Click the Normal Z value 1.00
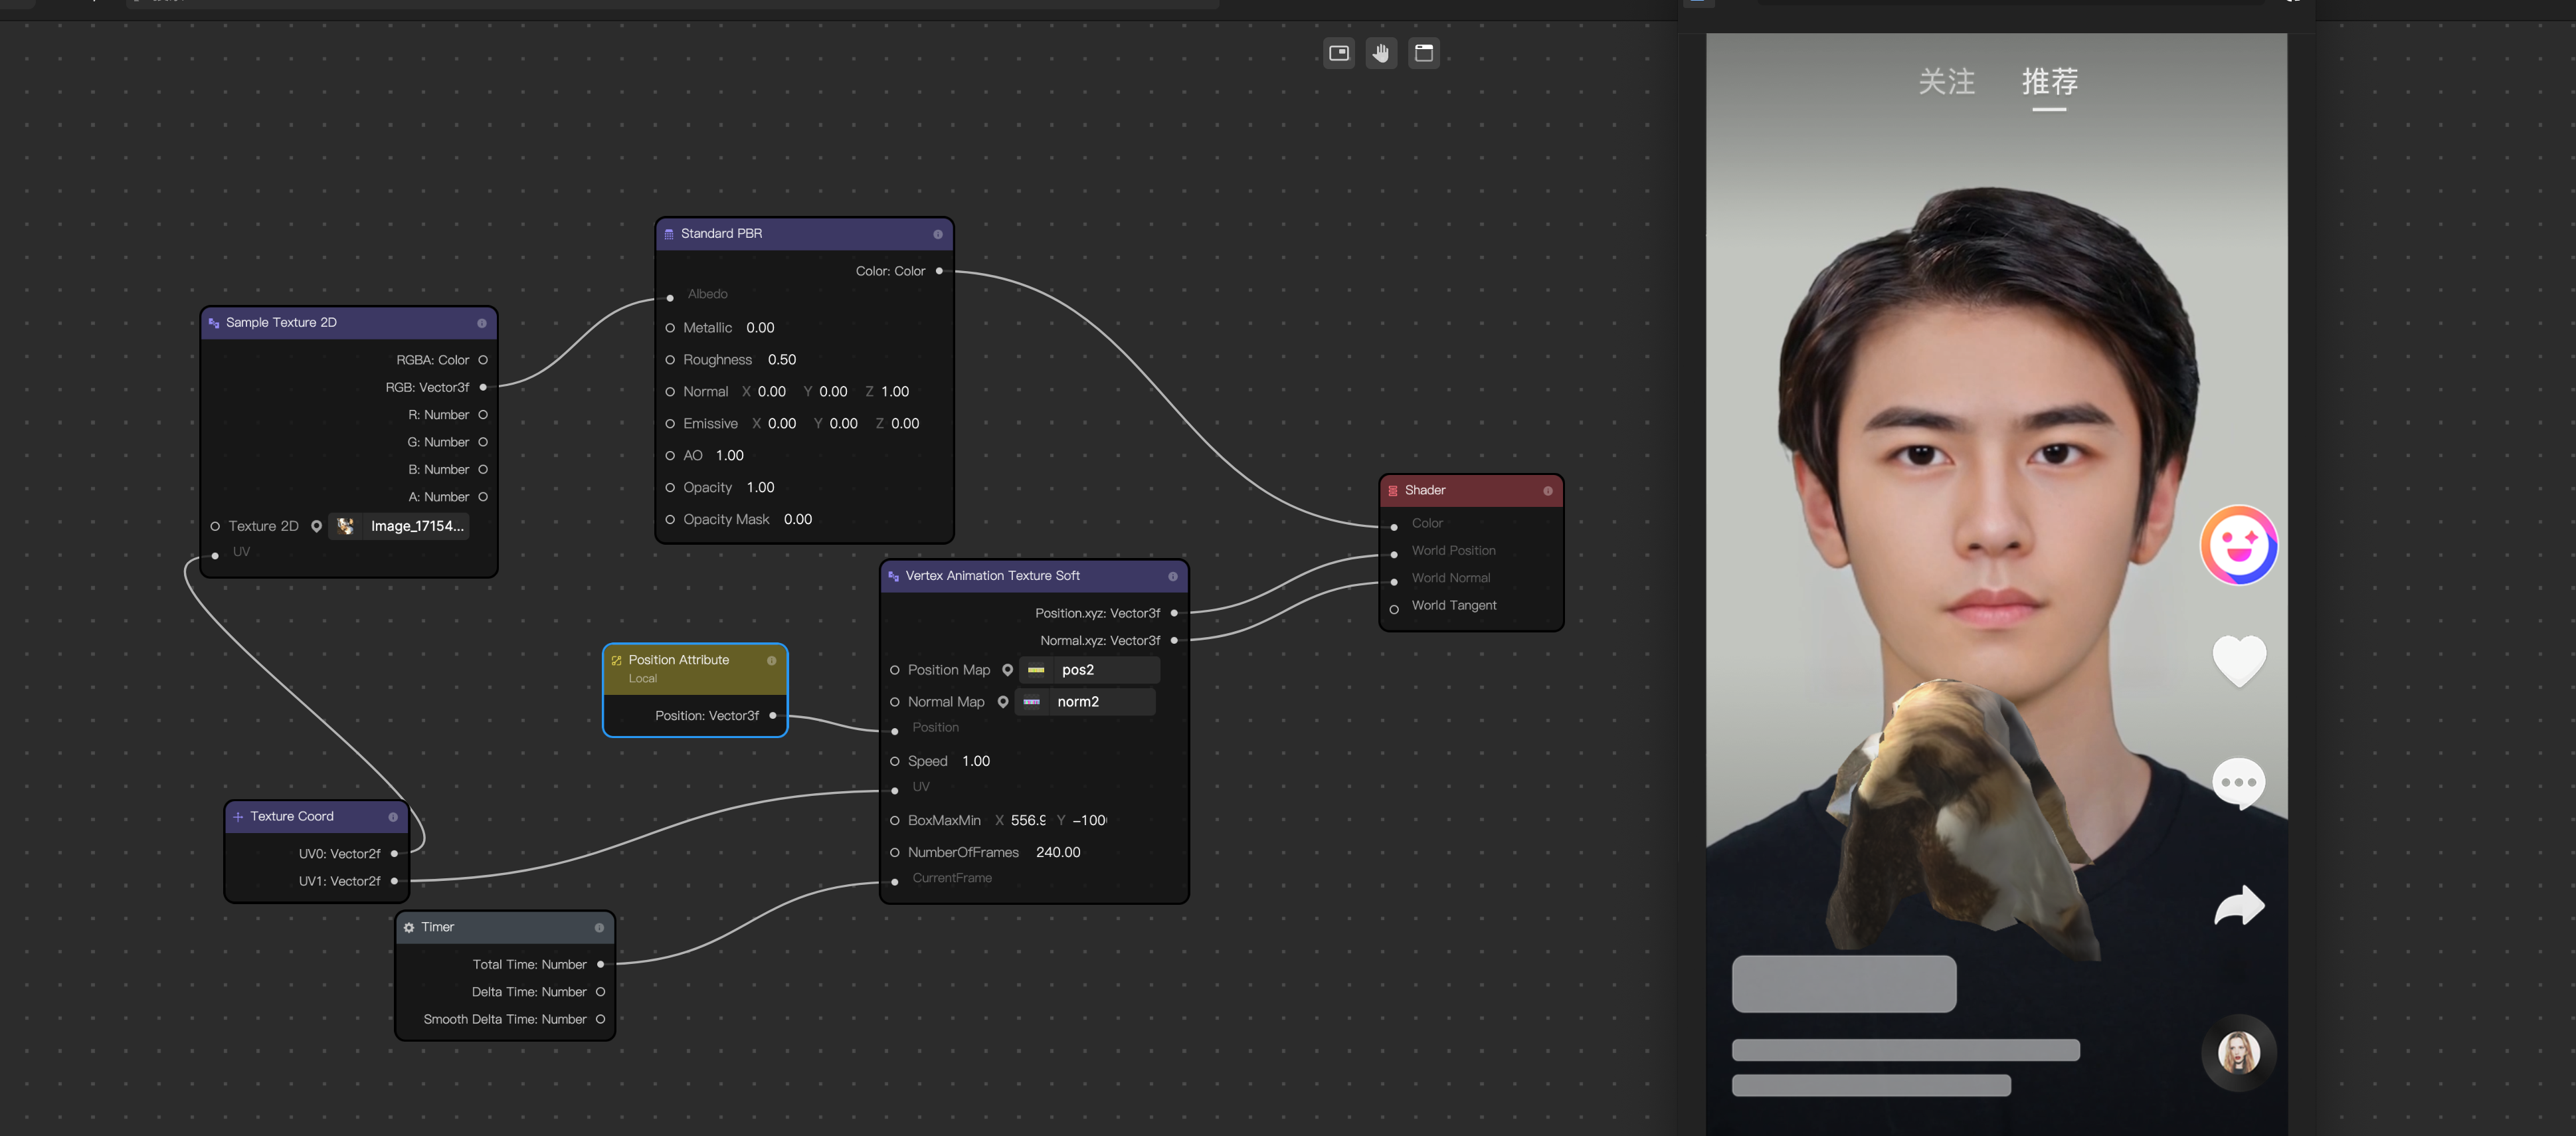Viewport: 2576px width, 1136px height. pos(895,392)
